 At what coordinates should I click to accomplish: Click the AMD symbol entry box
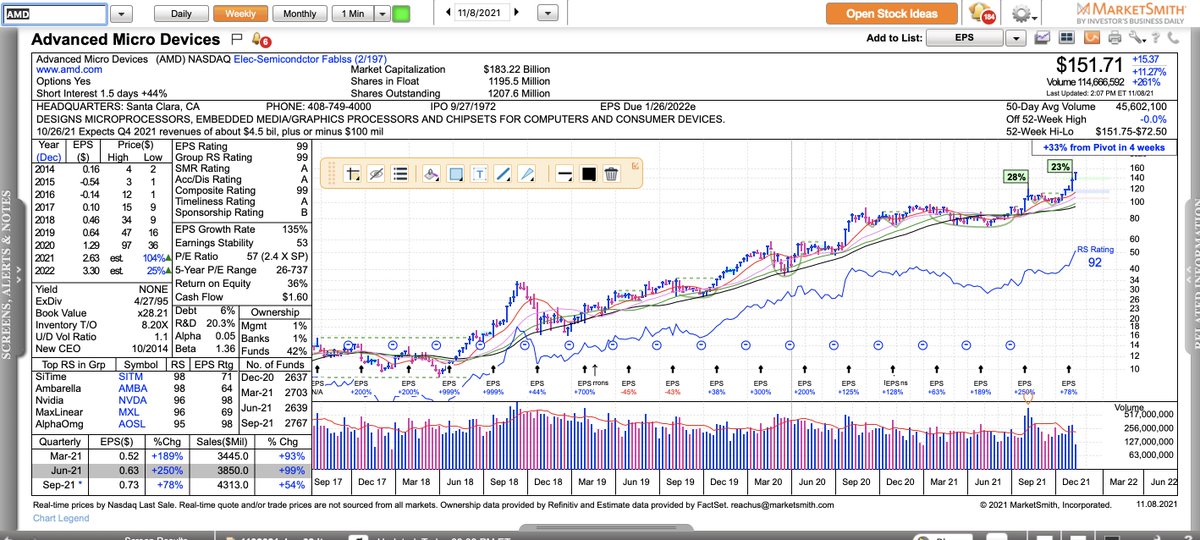pos(53,14)
